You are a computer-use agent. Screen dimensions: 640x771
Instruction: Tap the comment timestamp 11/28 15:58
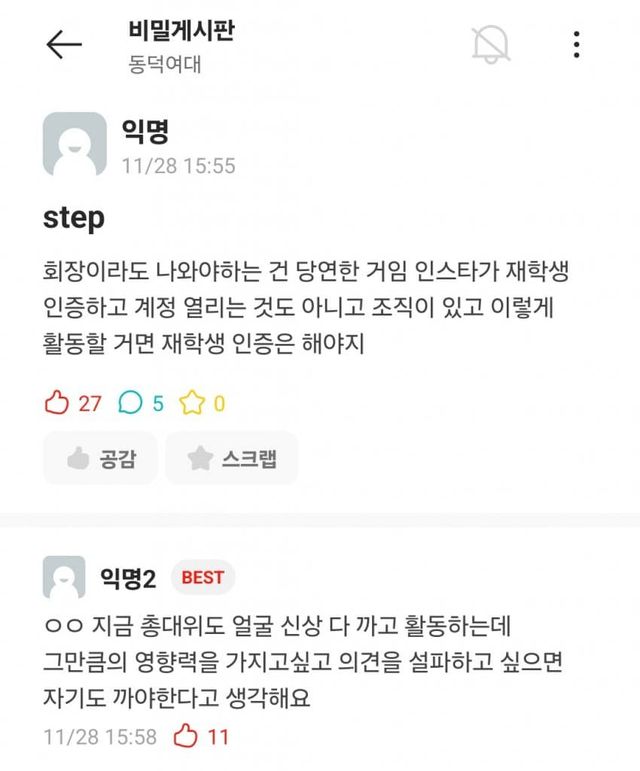[x=100, y=737]
